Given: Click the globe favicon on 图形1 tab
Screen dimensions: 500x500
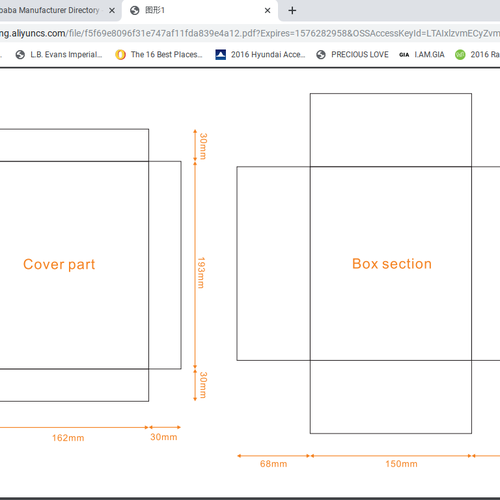Looking at the screenshot, I should [135, 11].
